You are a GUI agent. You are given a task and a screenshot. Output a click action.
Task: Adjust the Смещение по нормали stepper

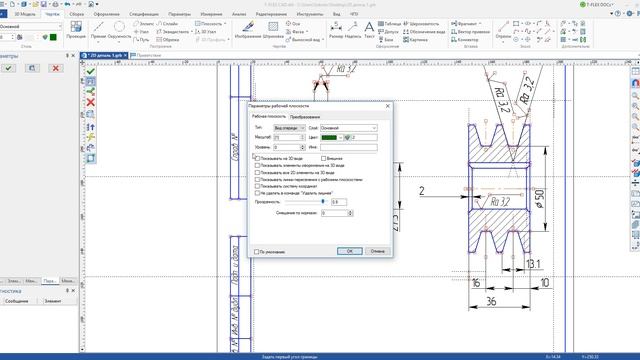click(350, 213)
